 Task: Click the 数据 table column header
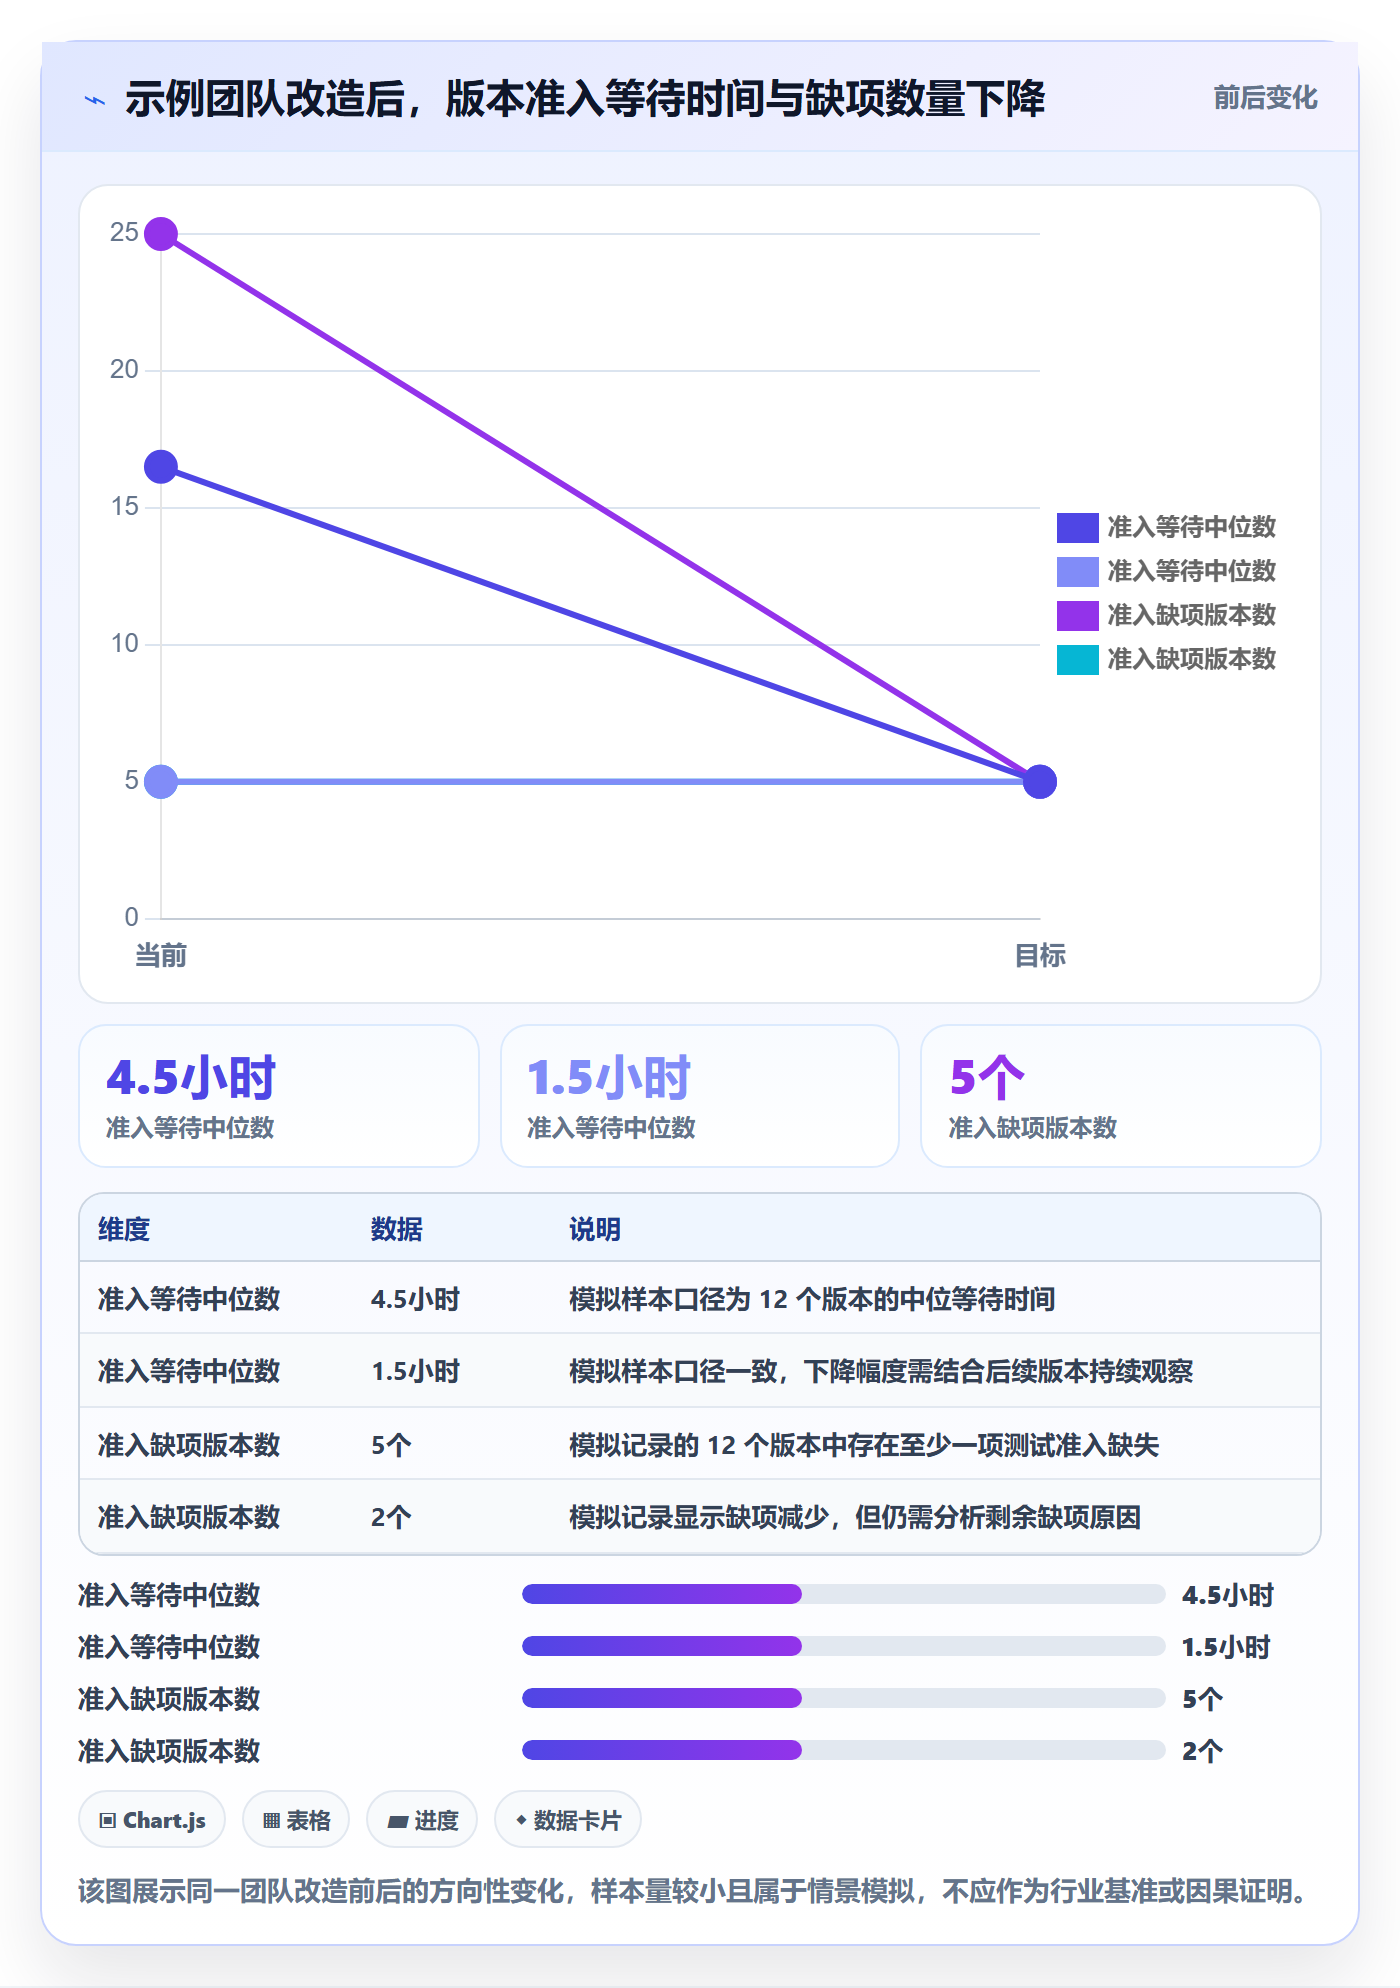(397, 1229)
